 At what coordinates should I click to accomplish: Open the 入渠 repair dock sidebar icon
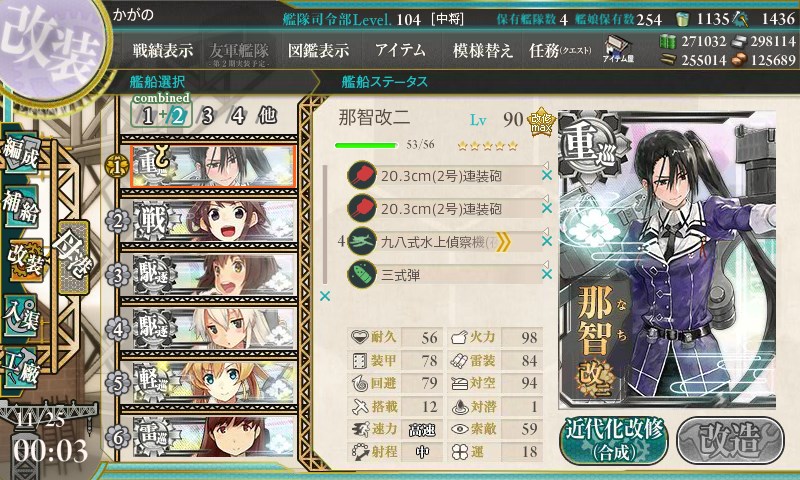(21, 316)
